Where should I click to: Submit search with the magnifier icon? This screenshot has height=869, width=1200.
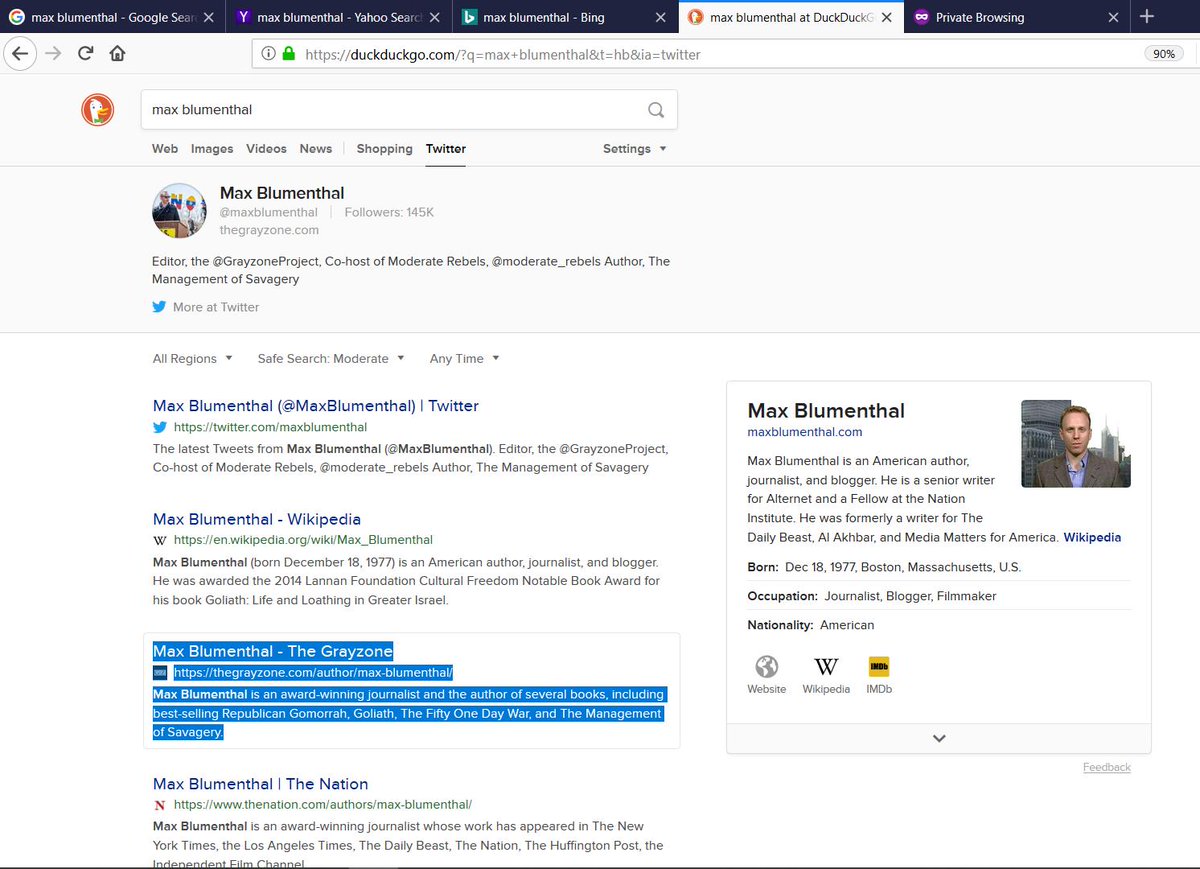656,110
